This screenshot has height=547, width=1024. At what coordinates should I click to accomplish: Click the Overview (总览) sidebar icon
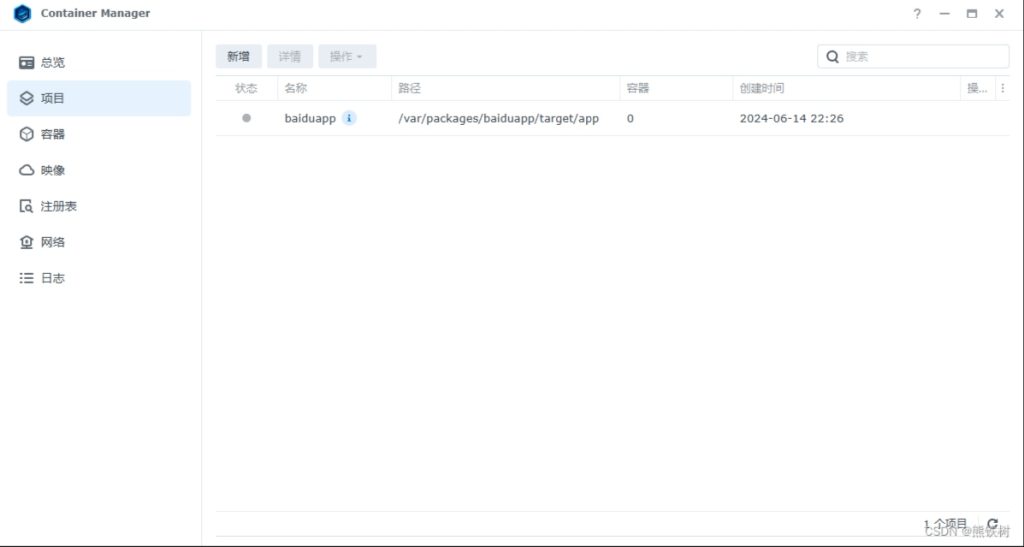[27, 63]
